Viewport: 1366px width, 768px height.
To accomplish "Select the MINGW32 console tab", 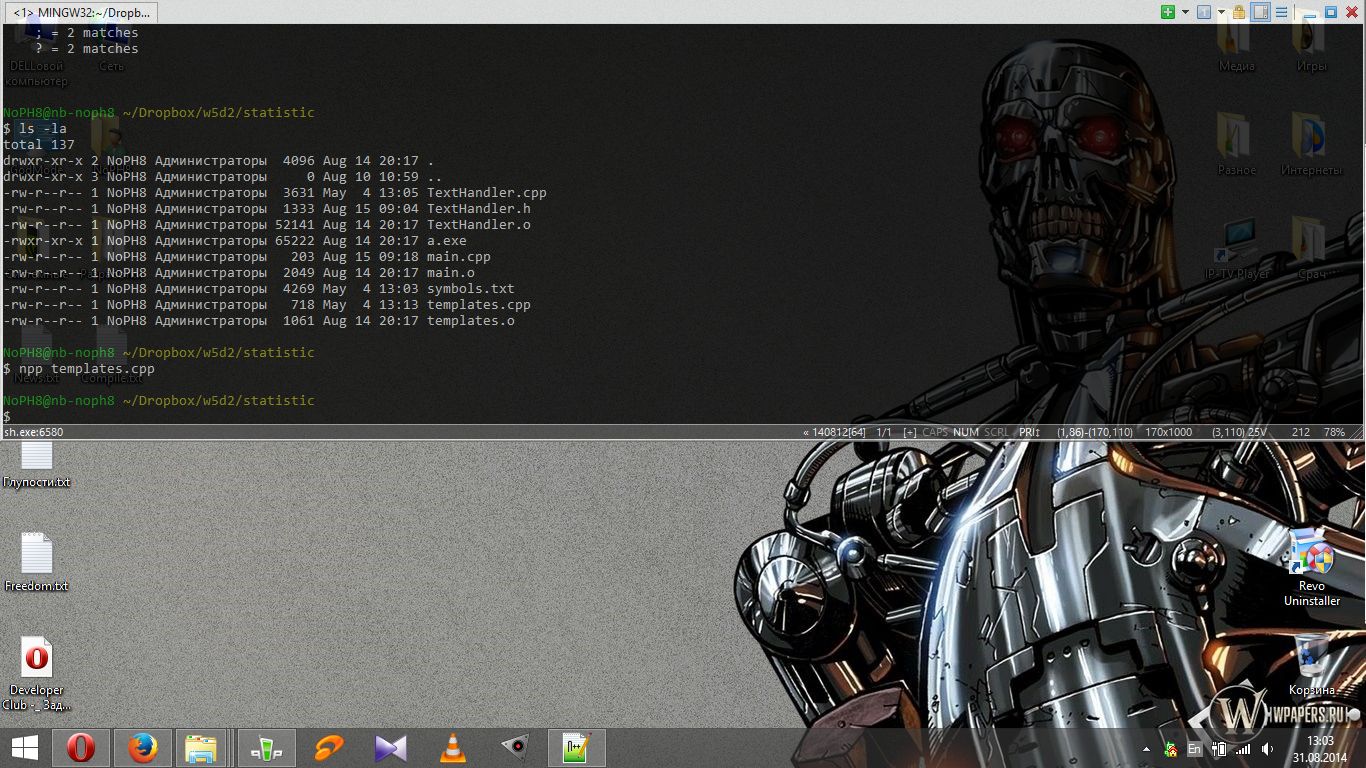I will point(80,13).
